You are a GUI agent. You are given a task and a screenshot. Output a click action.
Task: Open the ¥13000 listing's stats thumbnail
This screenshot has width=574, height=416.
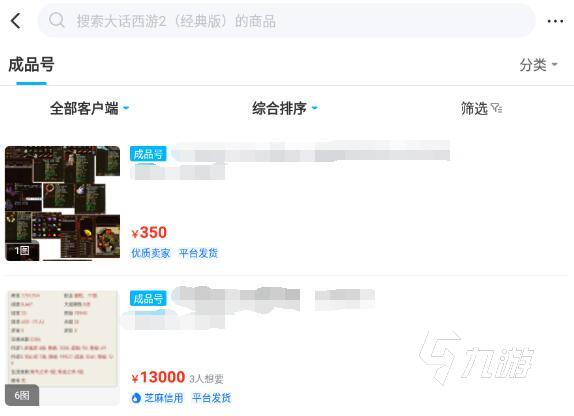point(63,348)
